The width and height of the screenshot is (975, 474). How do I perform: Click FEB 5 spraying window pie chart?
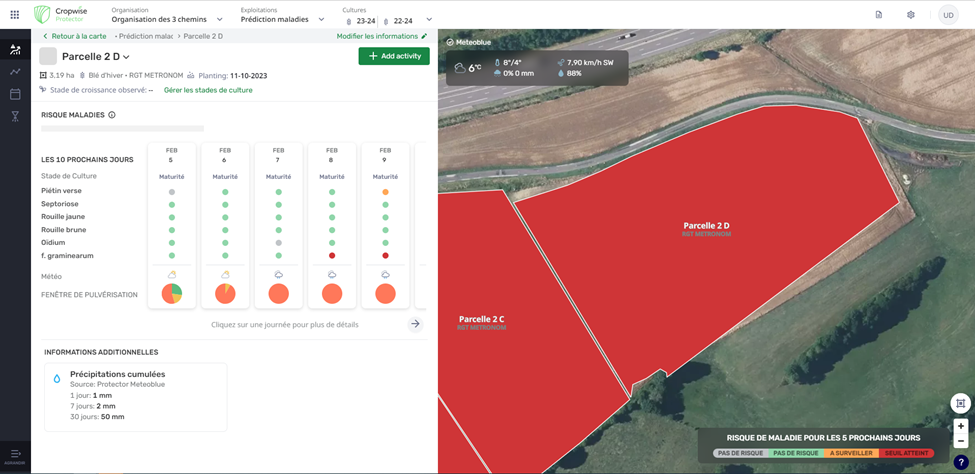[172, 294]
